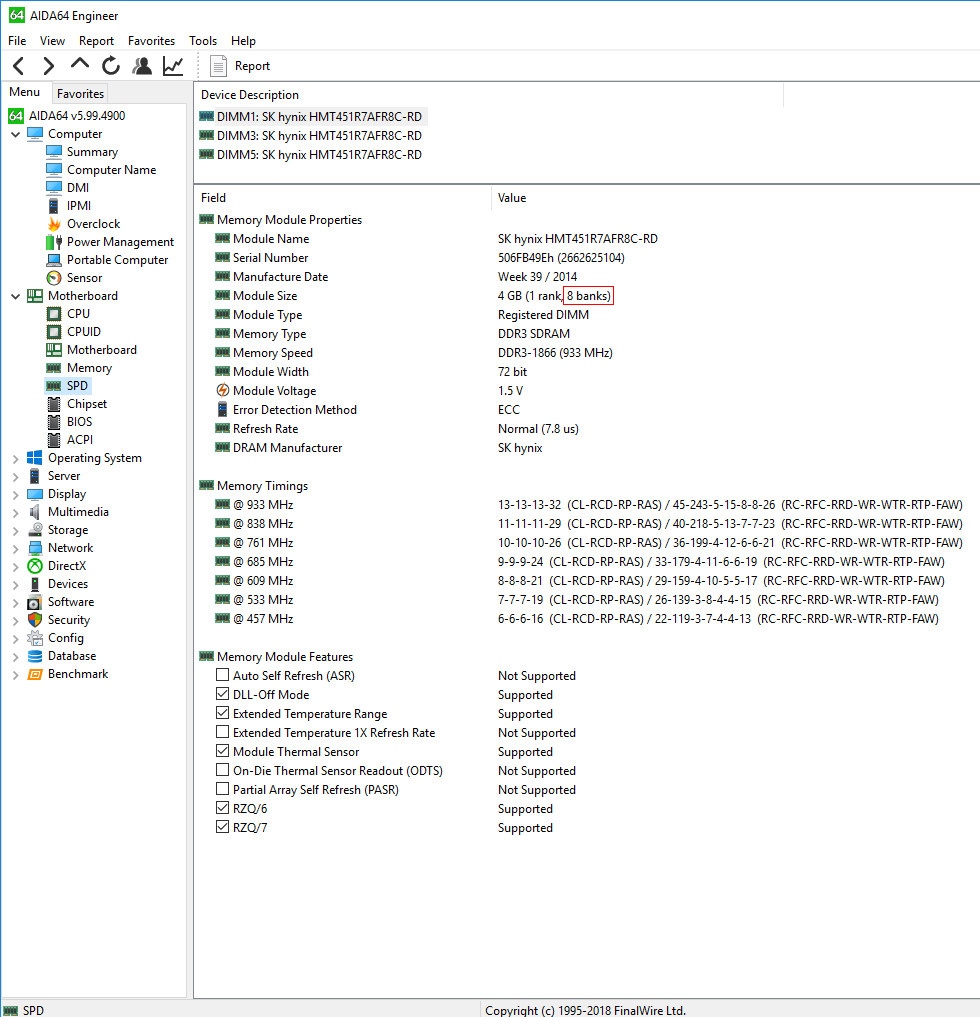Select Chipset icon in tree
980x1017 pixels.
[x=54, y=404]
